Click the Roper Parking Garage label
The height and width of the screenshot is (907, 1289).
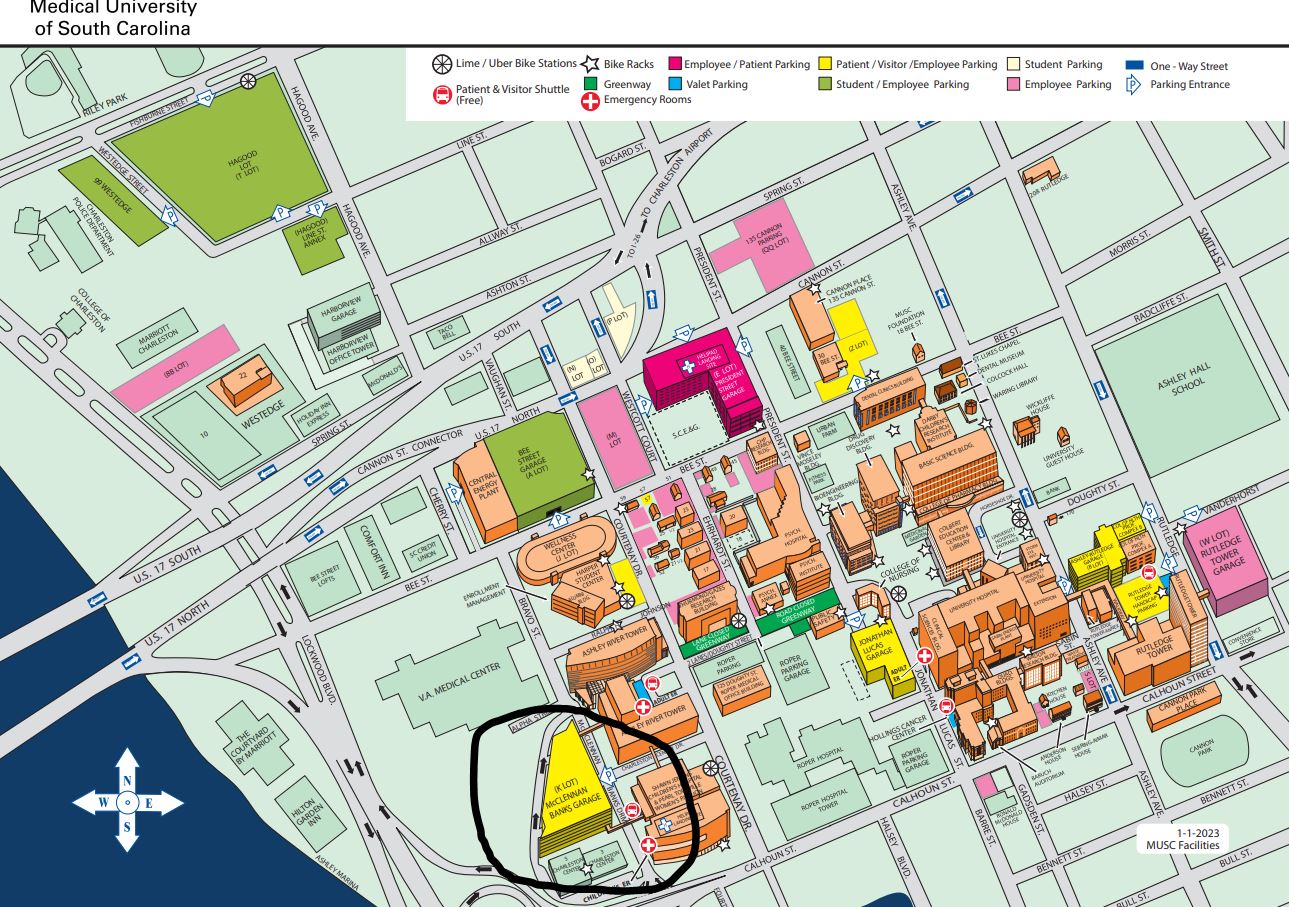(x=796, y=667)
